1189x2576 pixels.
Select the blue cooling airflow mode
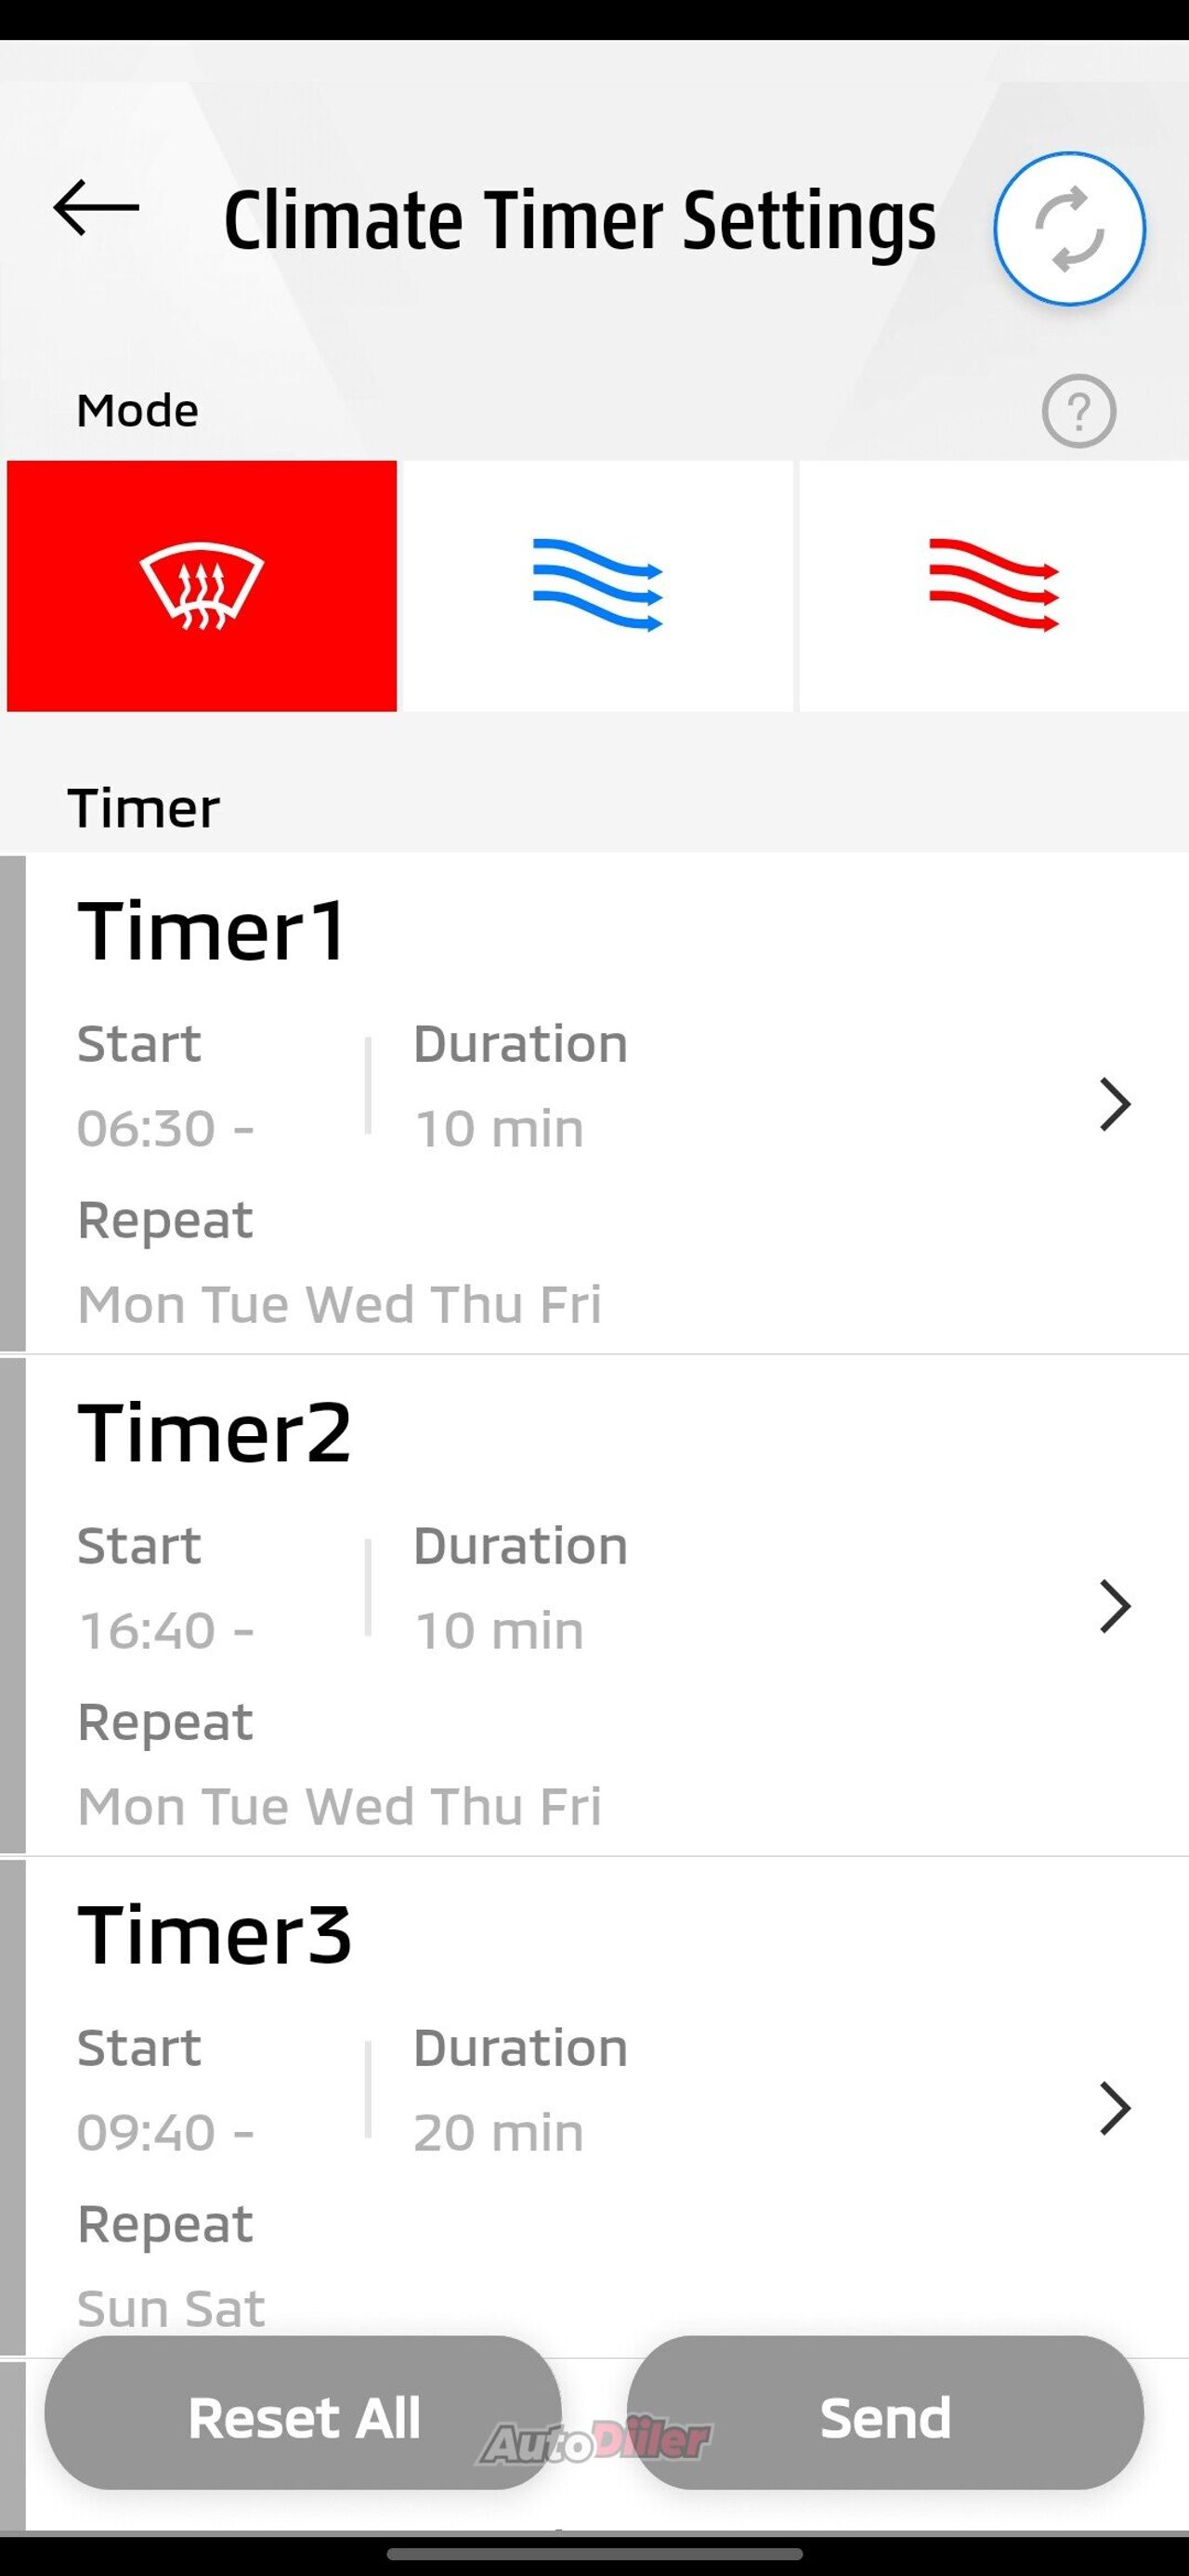tap(597, 586)
